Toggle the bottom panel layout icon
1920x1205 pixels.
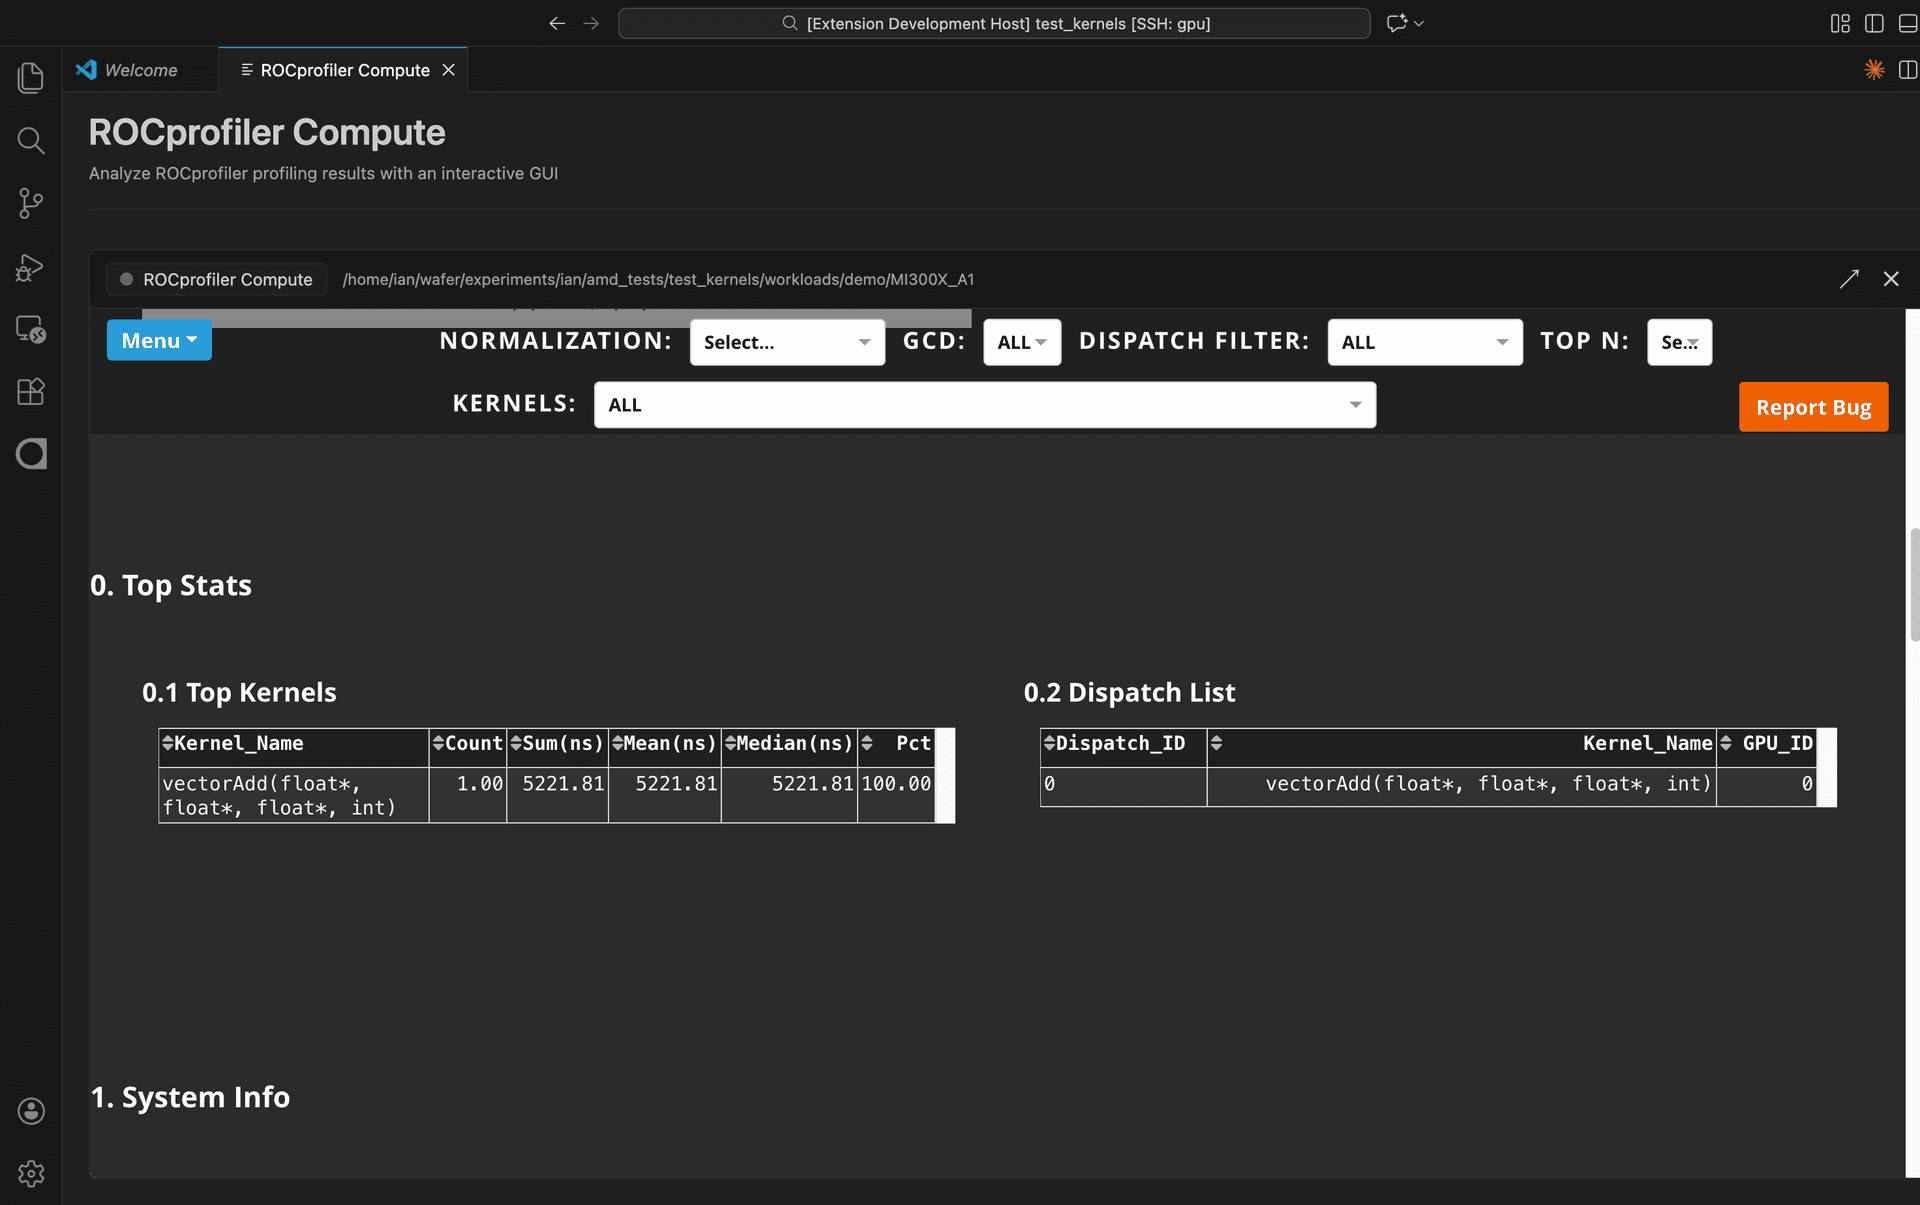pos(1907,23)
